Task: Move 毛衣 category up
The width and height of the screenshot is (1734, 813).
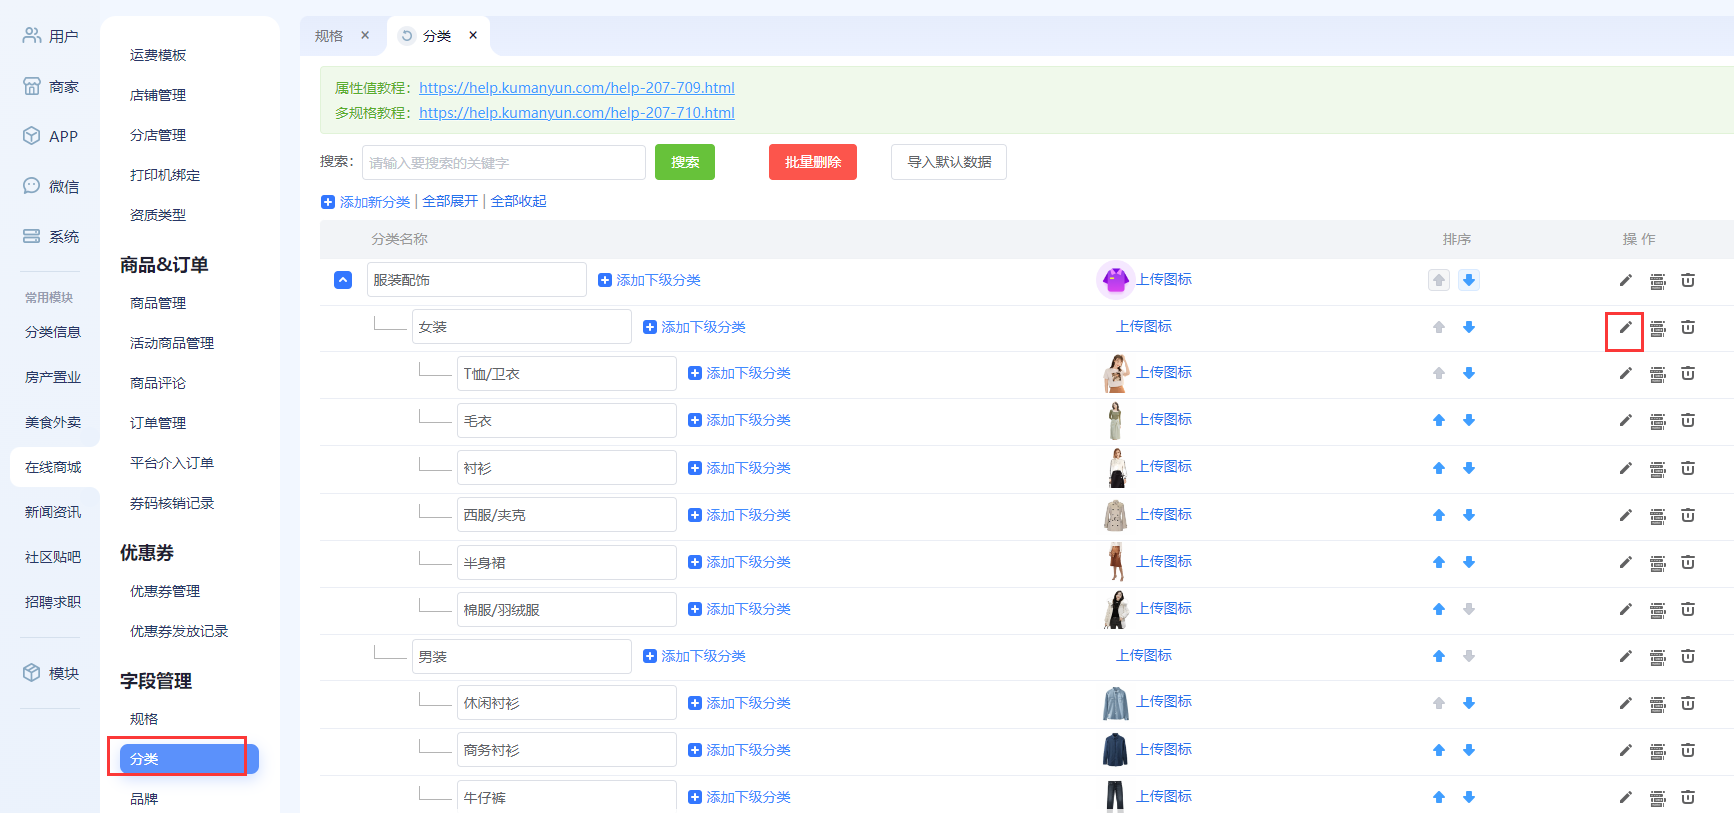Action: pos(1439,420)
